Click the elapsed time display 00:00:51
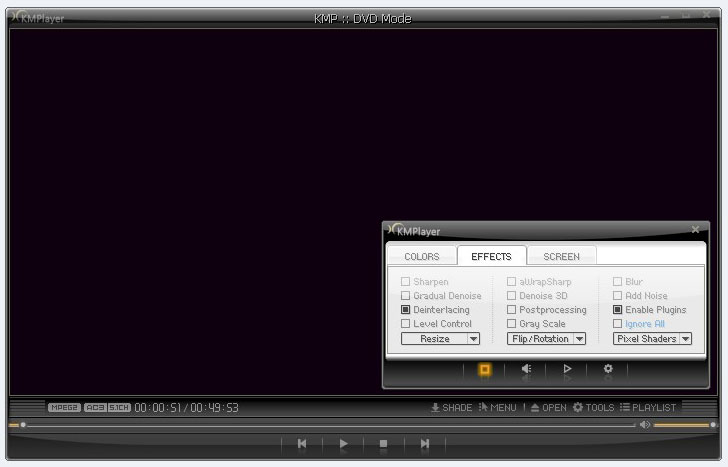The image size is (728, 467). 157,408
